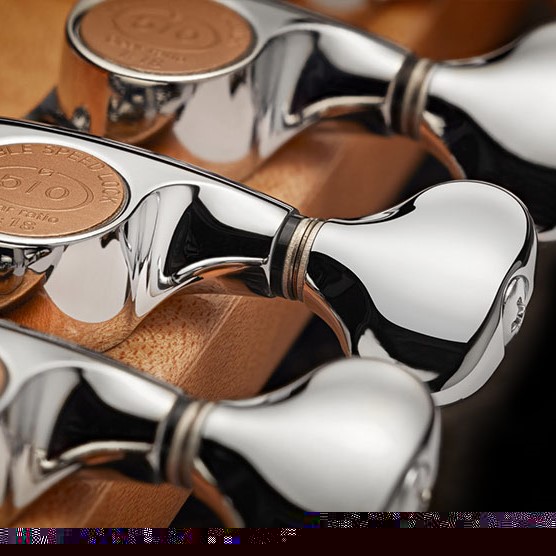Click the bottom tuner's washer ring
The height and width of the screenshot is (556, 556).
184,443
